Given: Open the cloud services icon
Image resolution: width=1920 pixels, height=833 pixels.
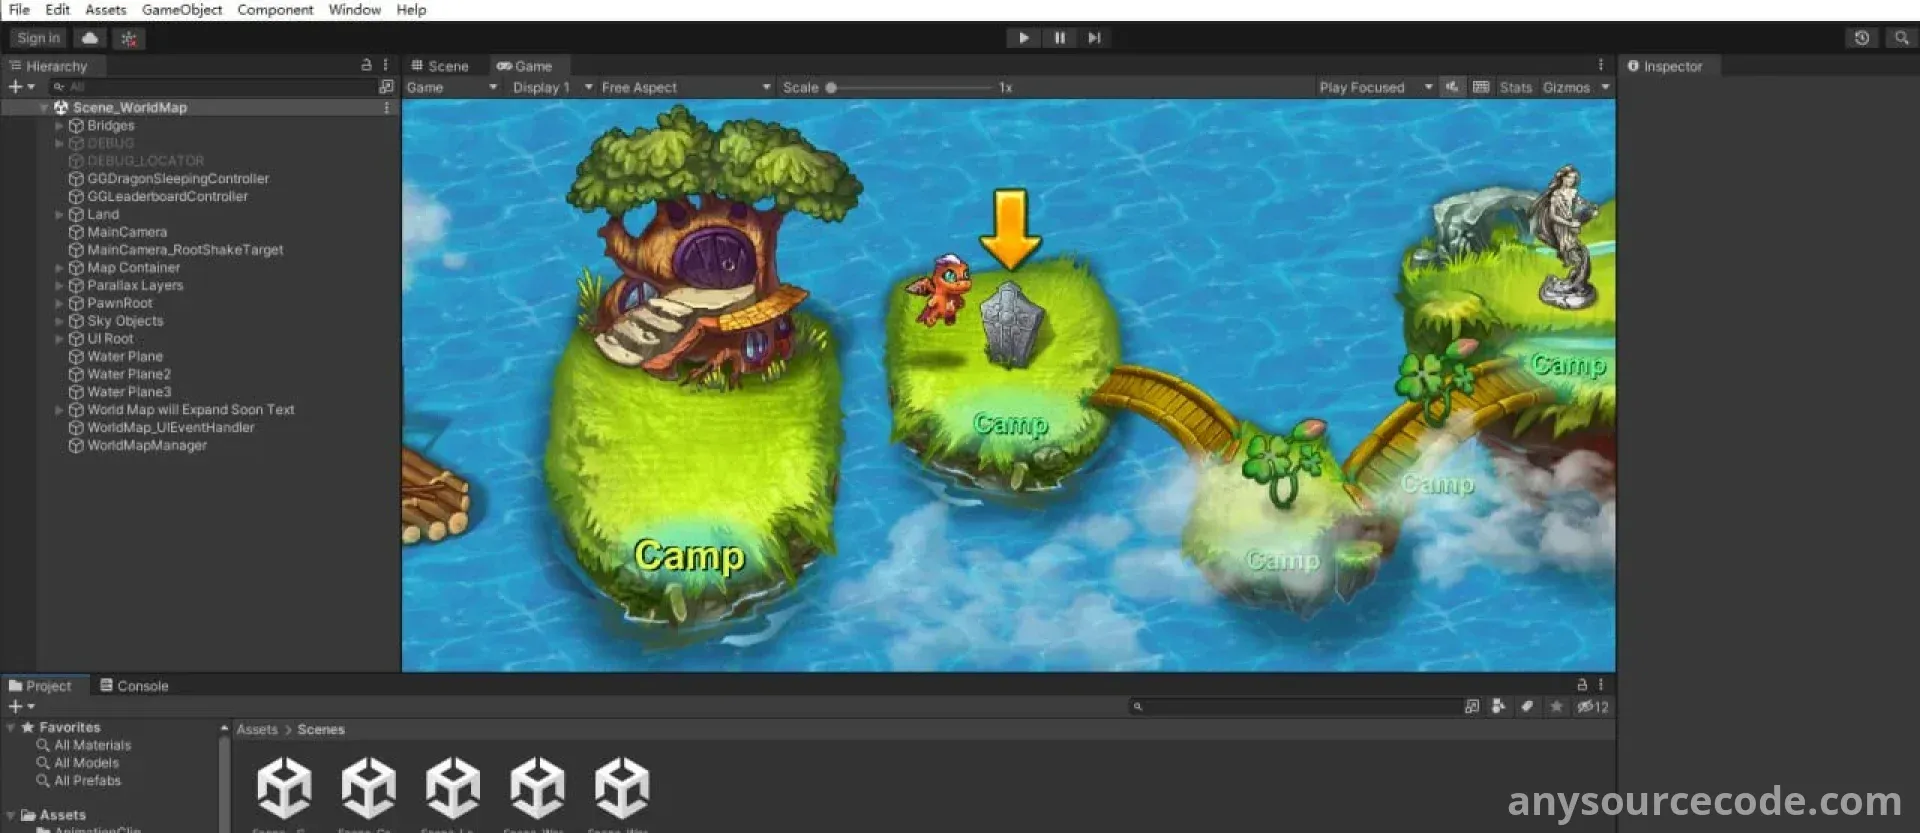Looking at the screenshot, I should [90, 38].
